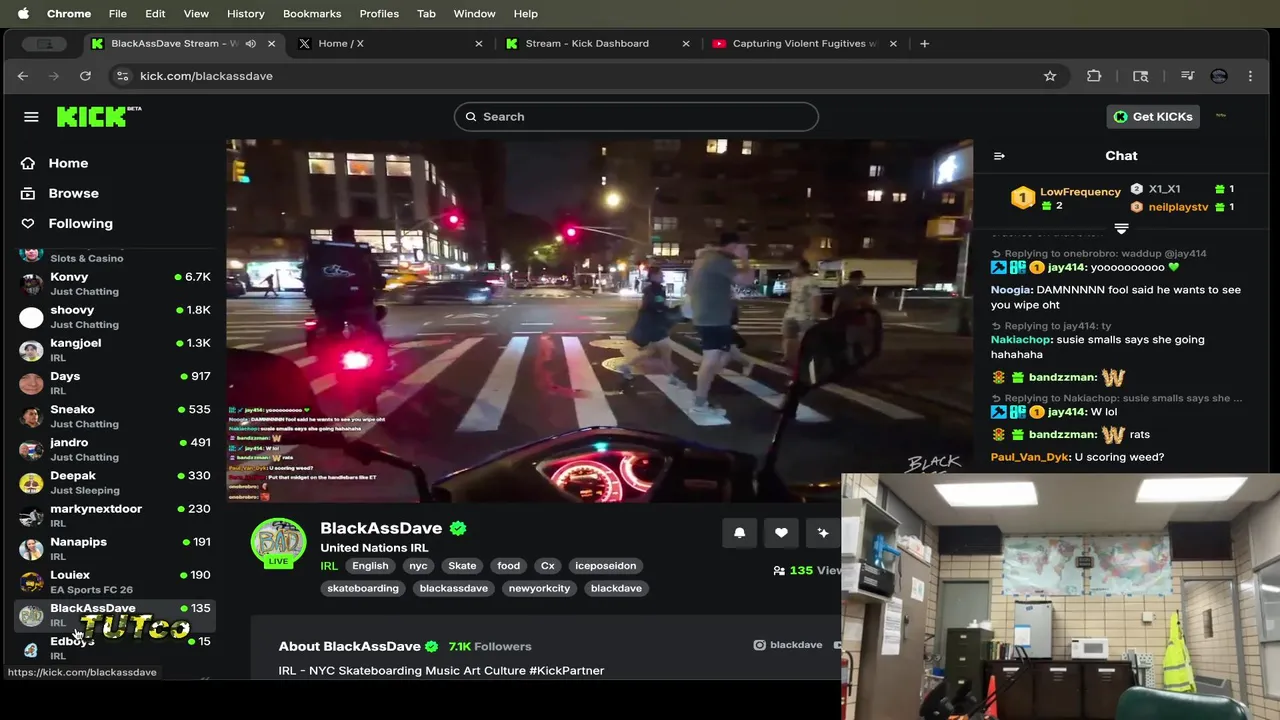Click the Chrome side panel search icon

pos(1140,76)
